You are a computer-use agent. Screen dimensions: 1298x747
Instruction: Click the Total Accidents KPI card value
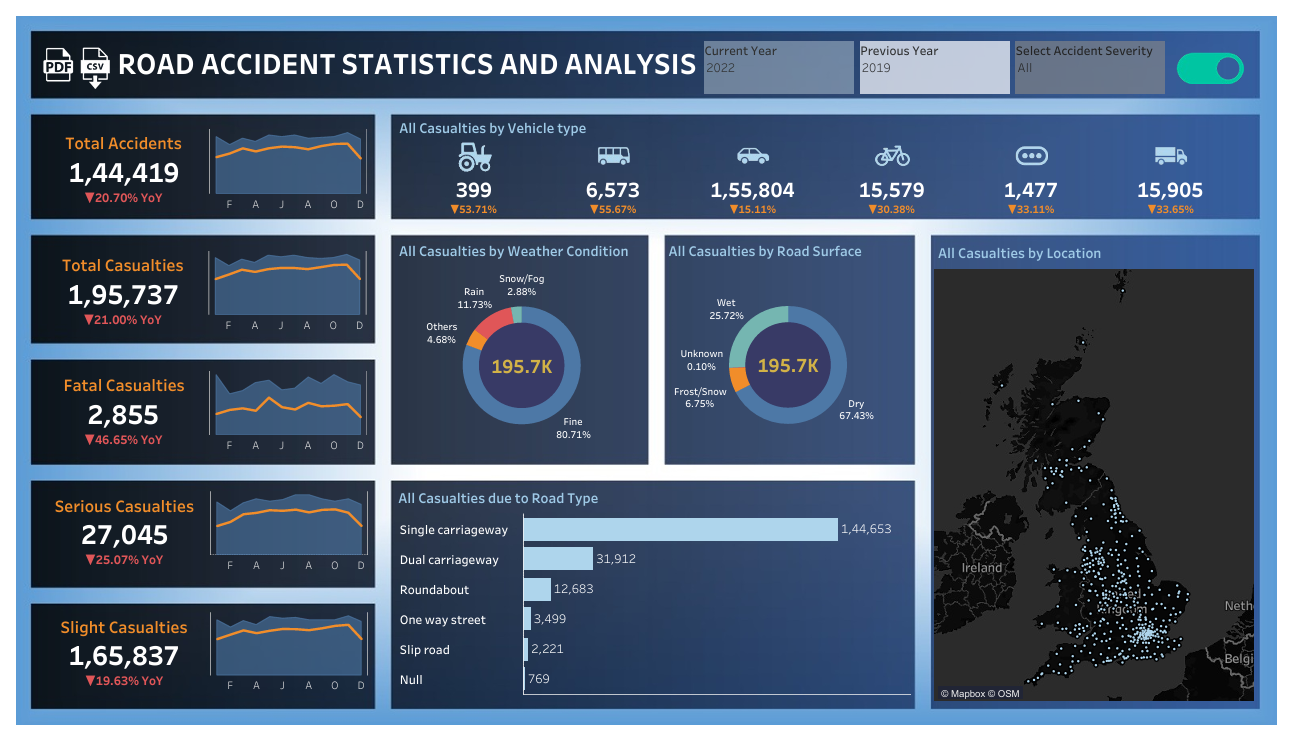(x=123, y=173)
